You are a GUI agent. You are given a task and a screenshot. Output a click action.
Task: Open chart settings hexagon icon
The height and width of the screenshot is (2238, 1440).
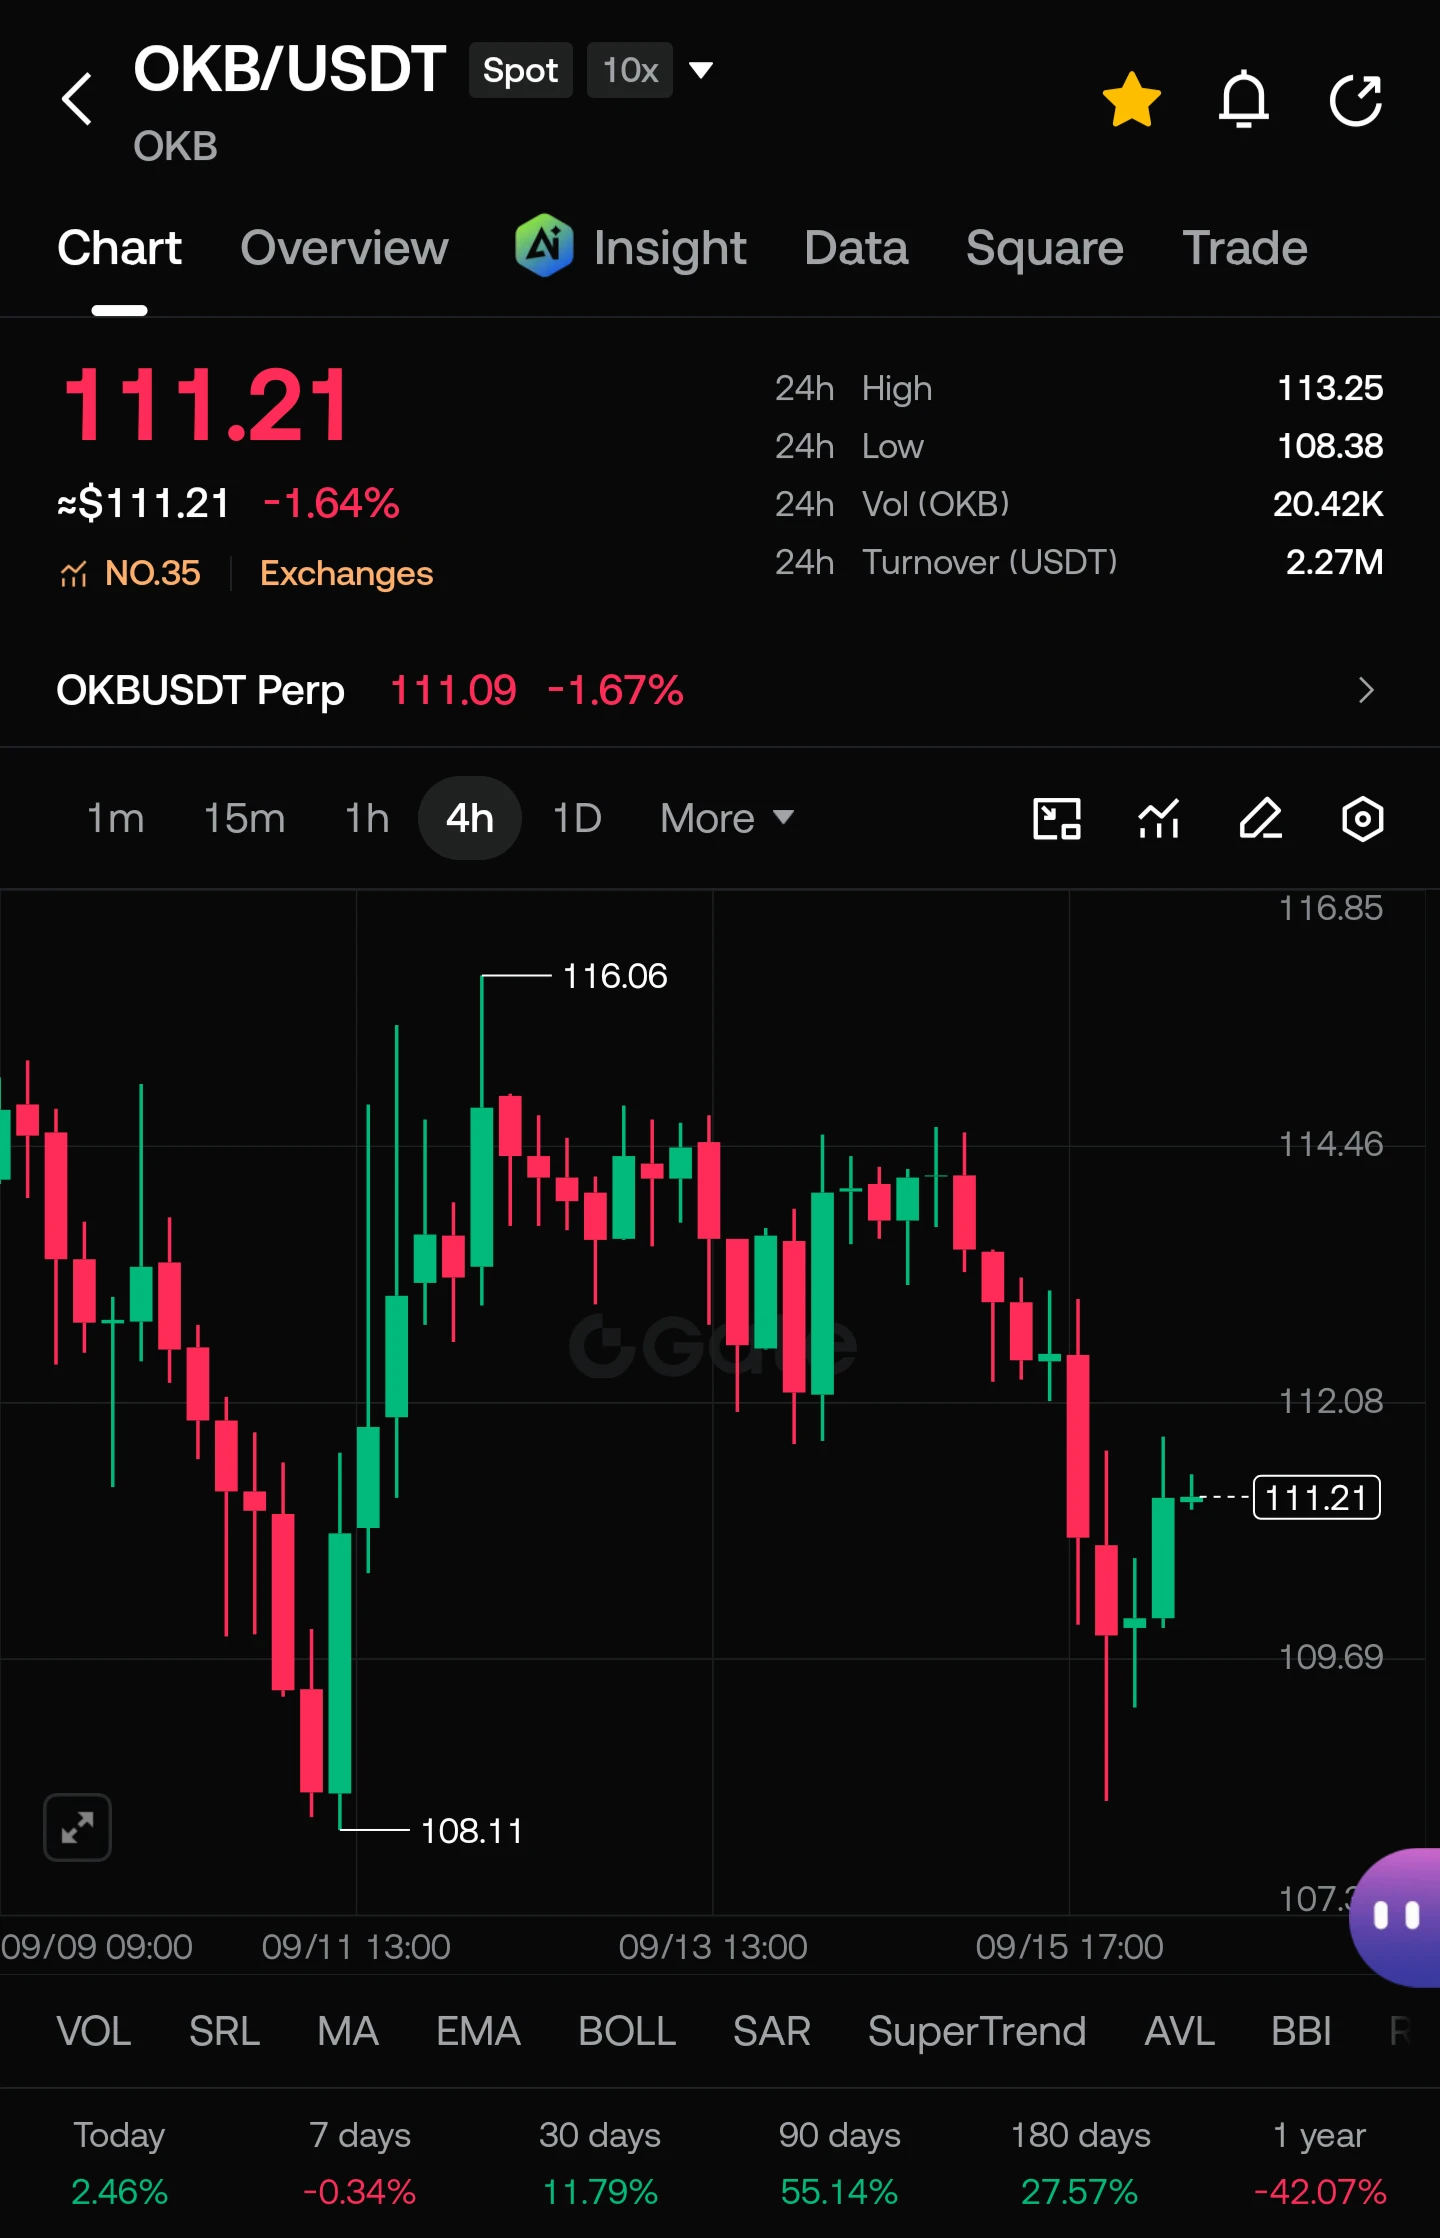(1362, 819)
